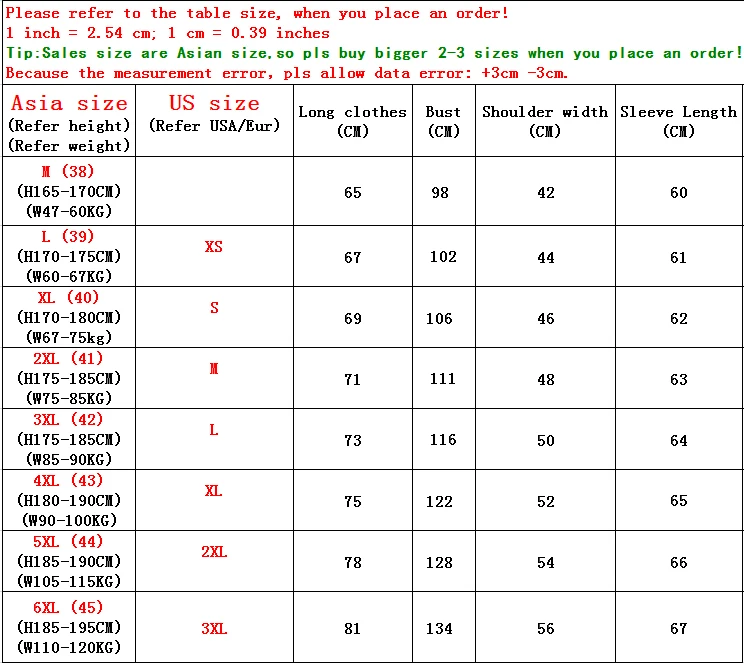Image resolution: width=744 pixels, height=663 pixels.
Task: Click the shoulder width value '44'
Action: tap(546, 258)
